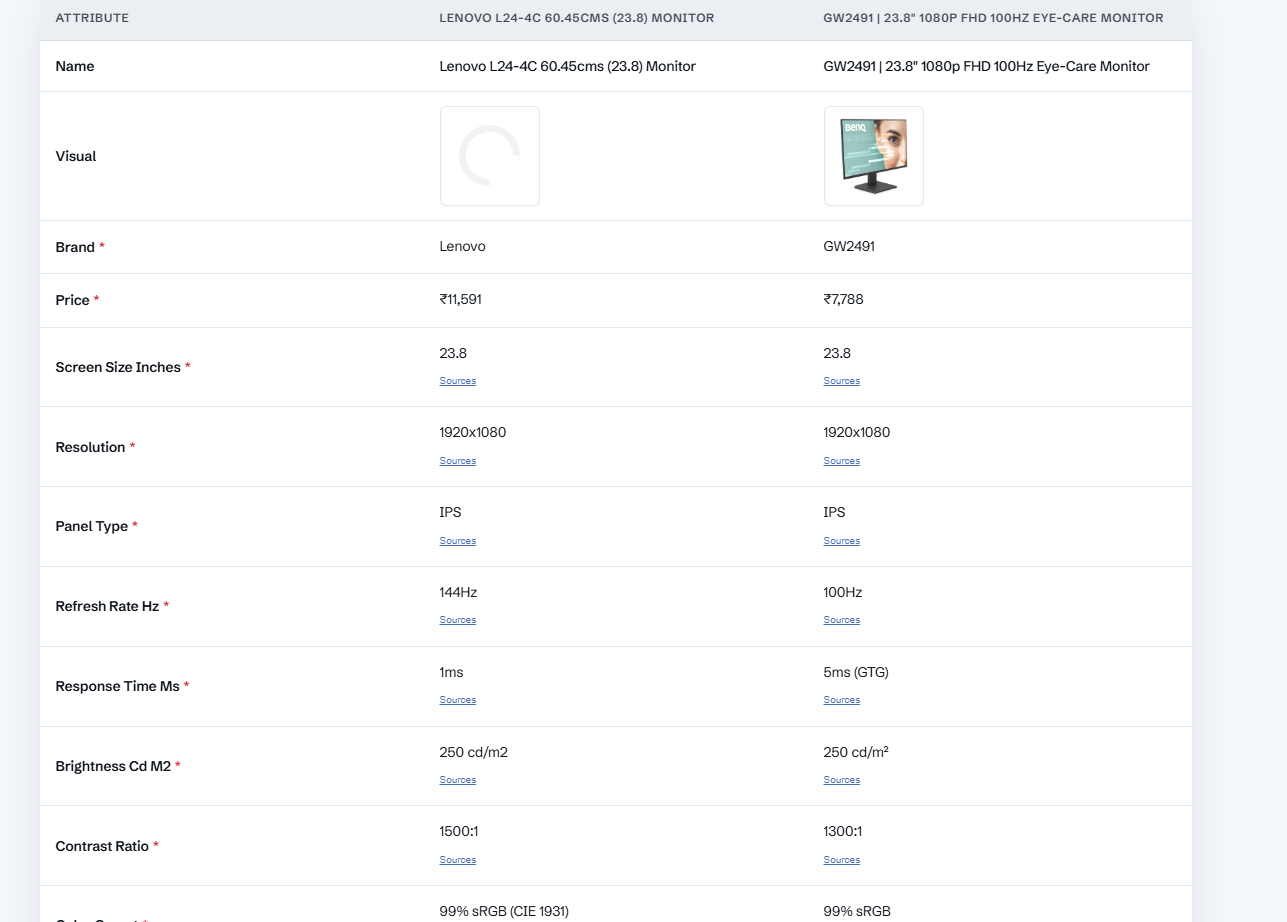Open Sources for GW2491 brightness value
Viewport: 1287px width, 922px height.
pyautogui.click(x=841, y=779)
